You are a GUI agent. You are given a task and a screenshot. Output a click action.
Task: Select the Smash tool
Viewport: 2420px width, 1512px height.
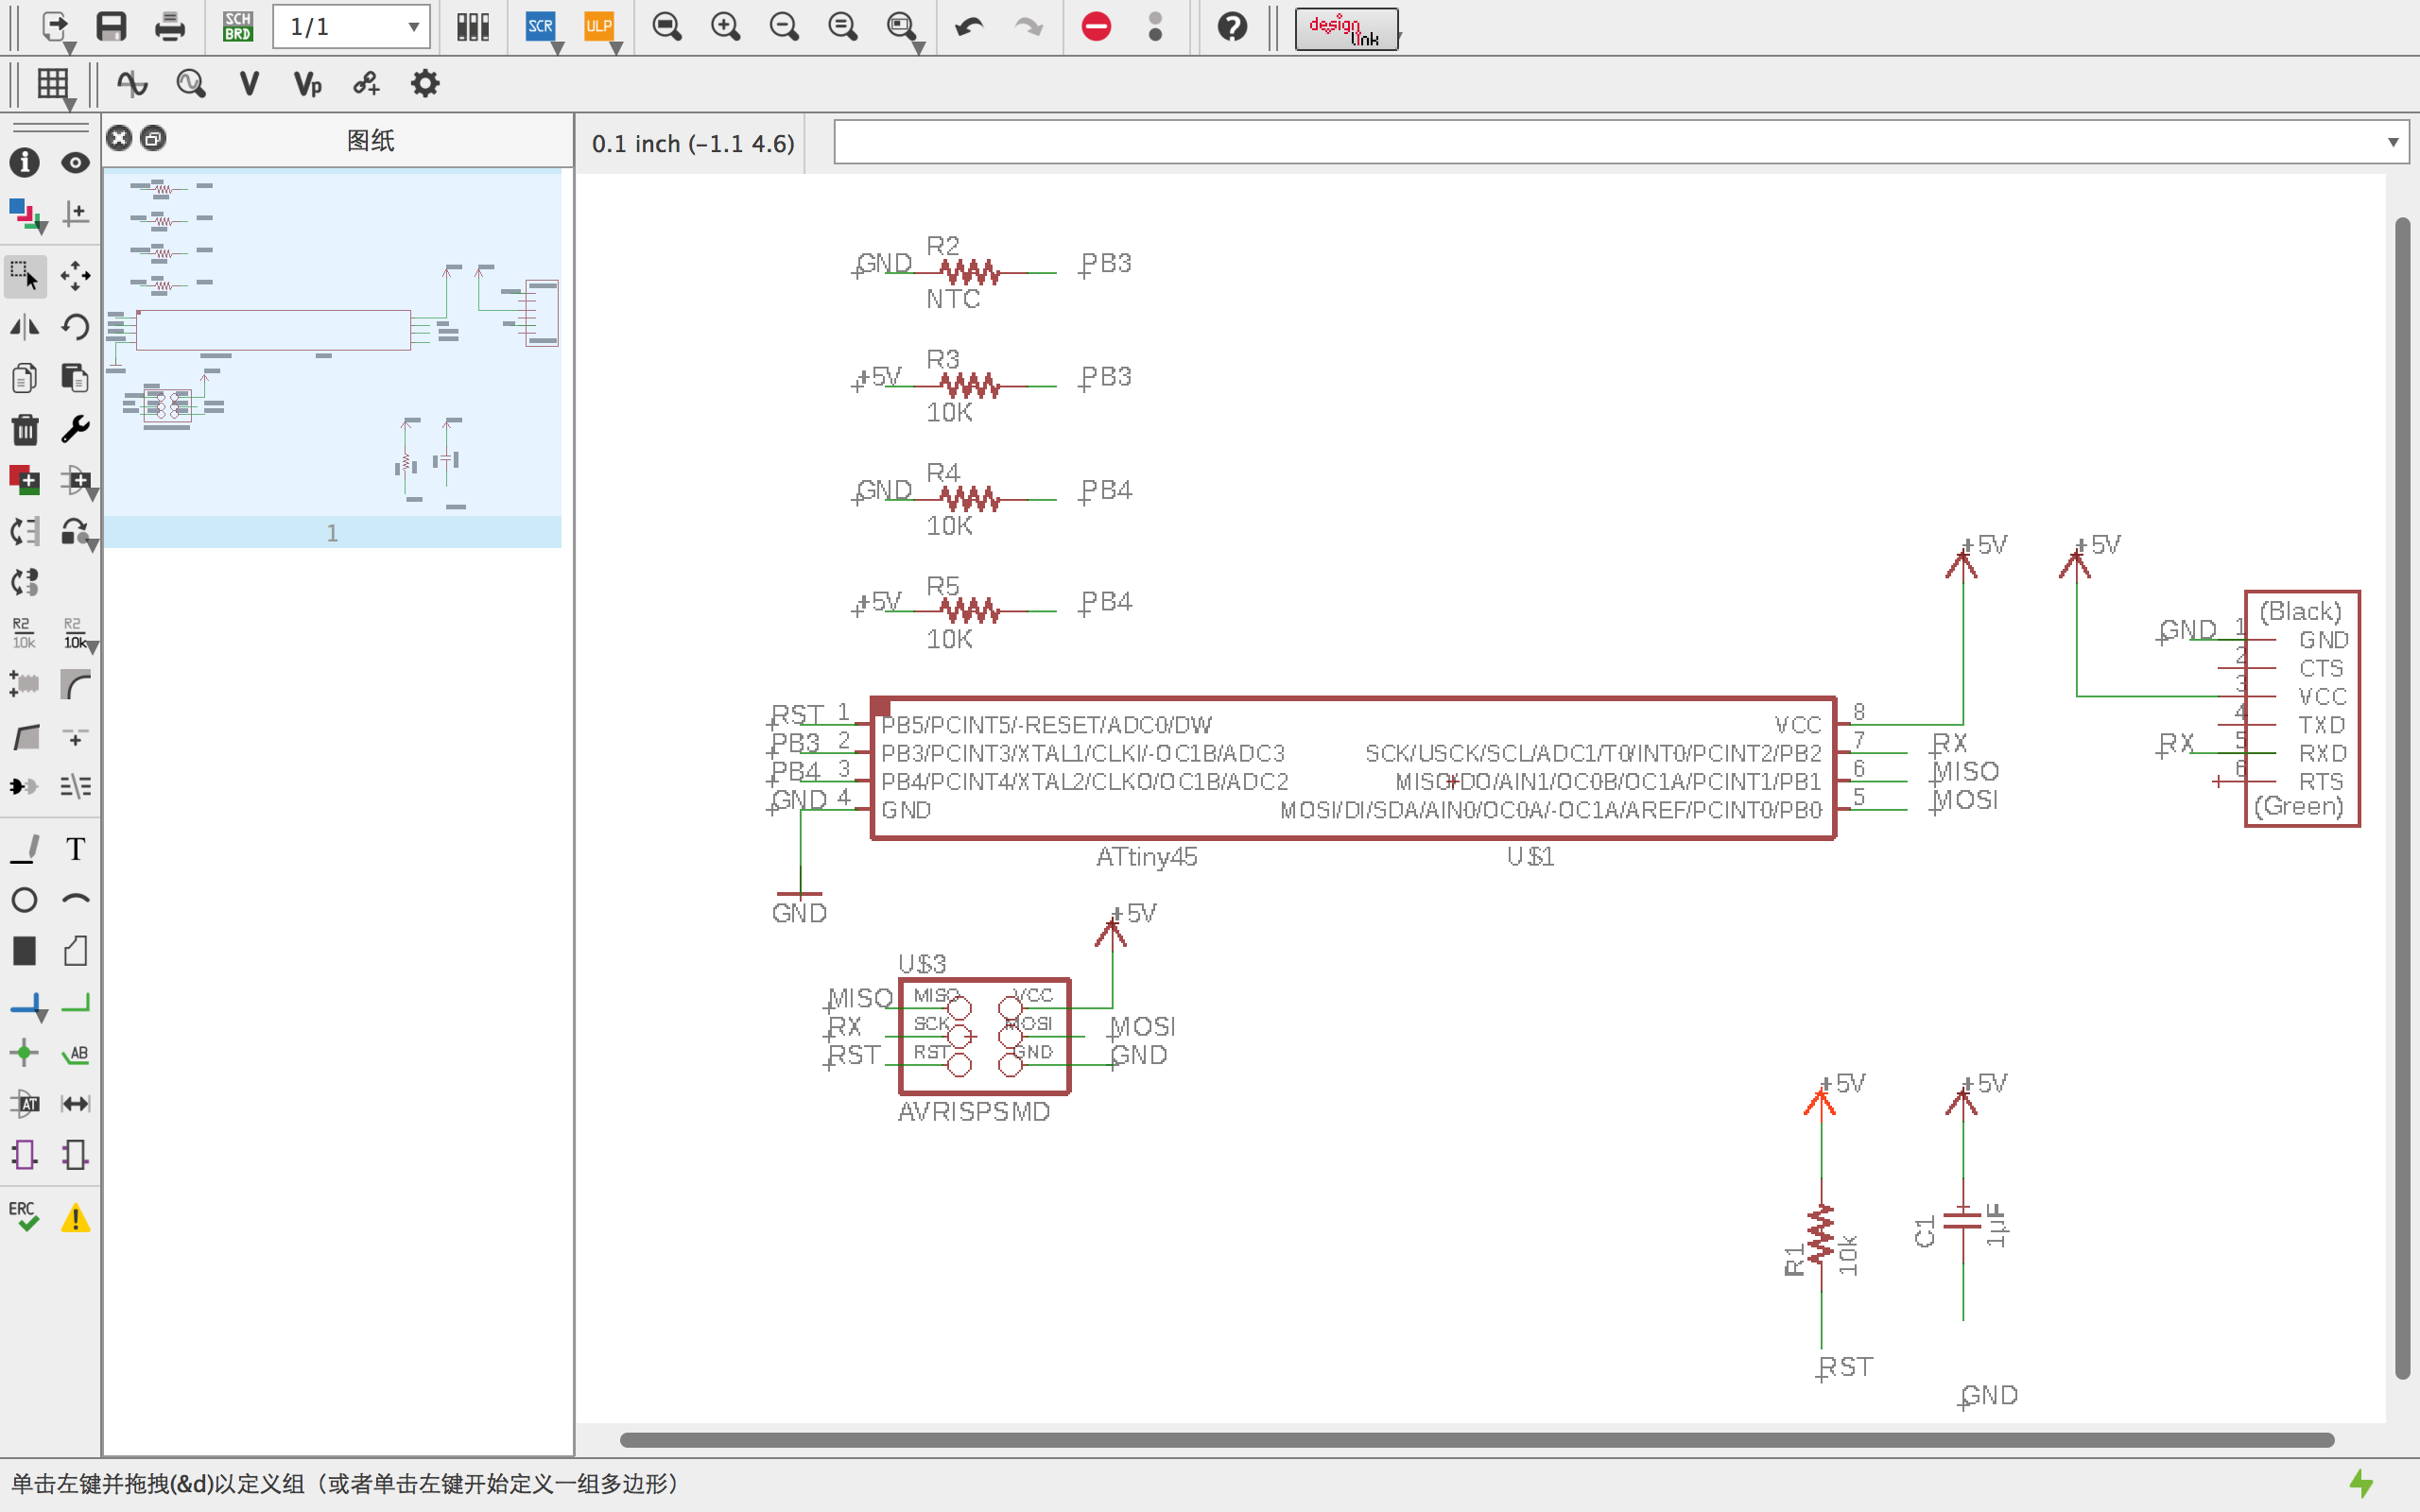pyautogui.click(x=24, y=684)
